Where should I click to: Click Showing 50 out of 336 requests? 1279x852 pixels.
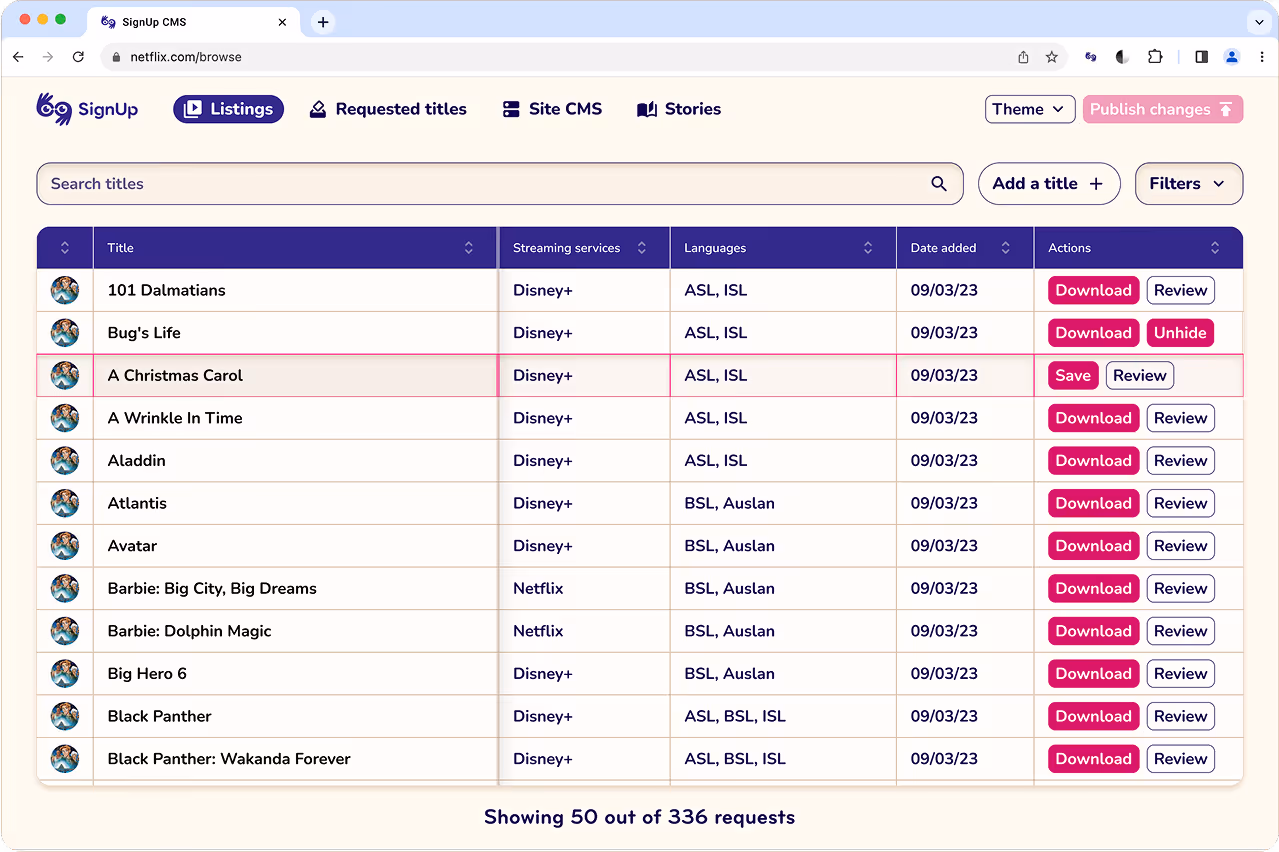point(640,817)
